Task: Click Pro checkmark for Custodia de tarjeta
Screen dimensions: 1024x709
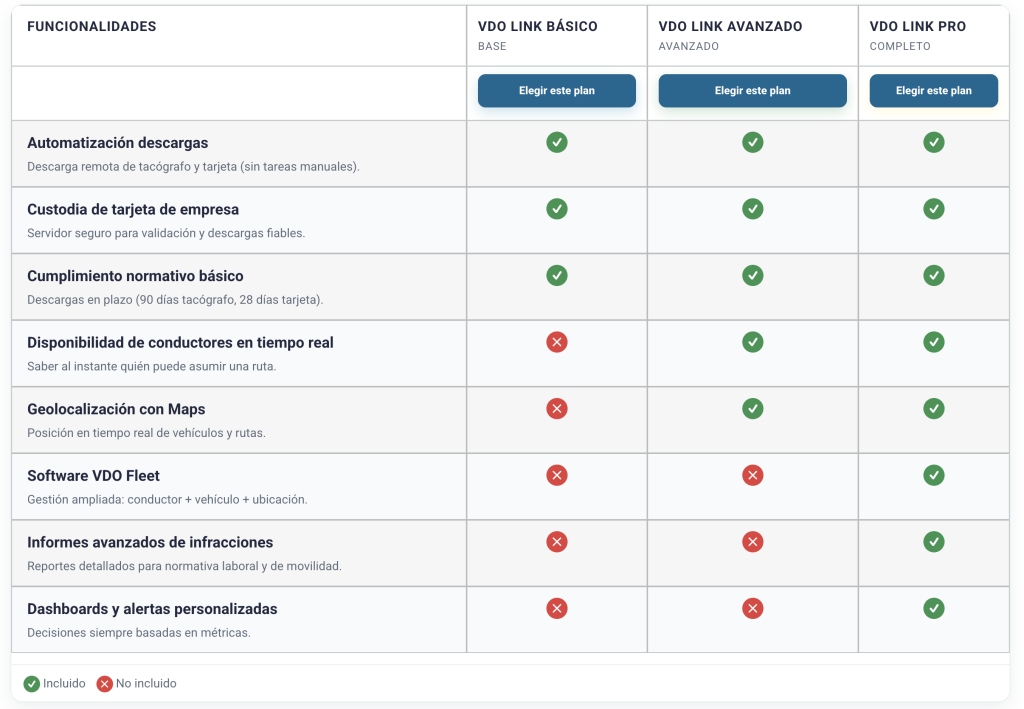Action: tap(933, 209)
